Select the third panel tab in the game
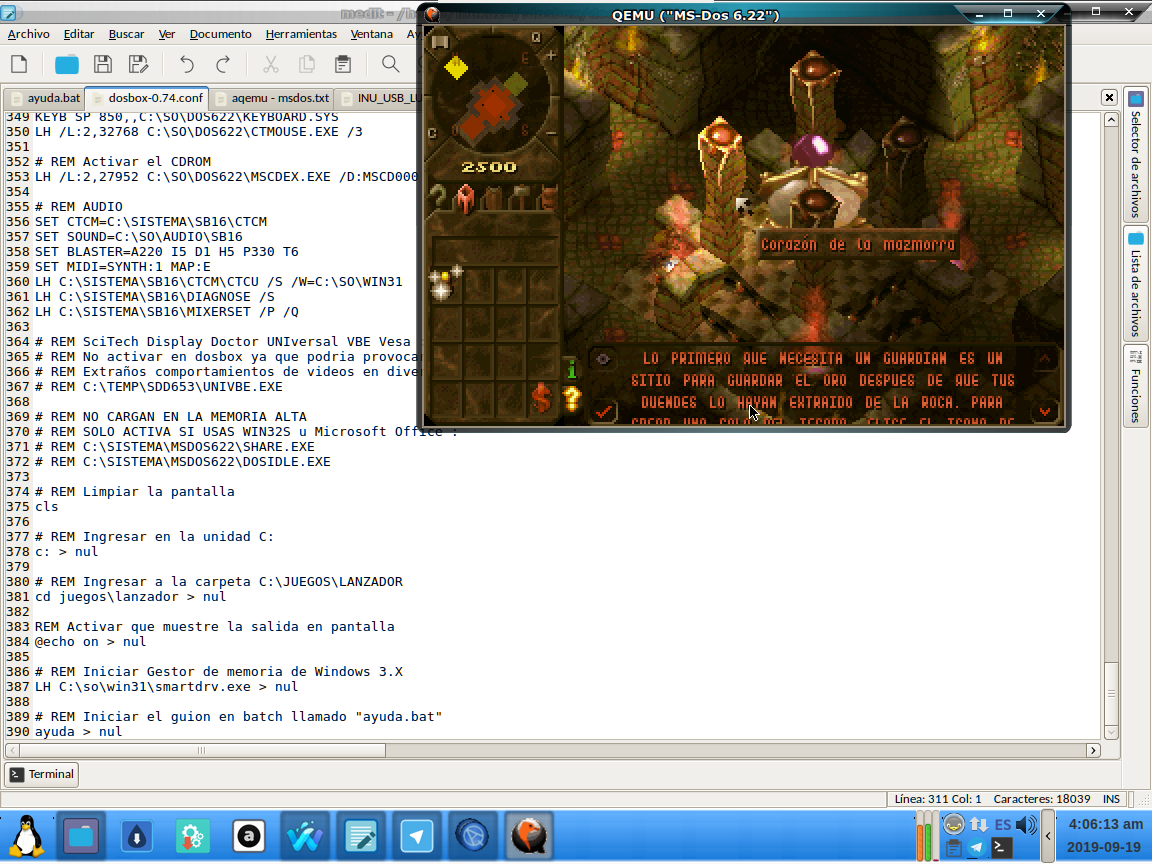The width and height of the screenshot is (1152, 864). tap(493, 197)
